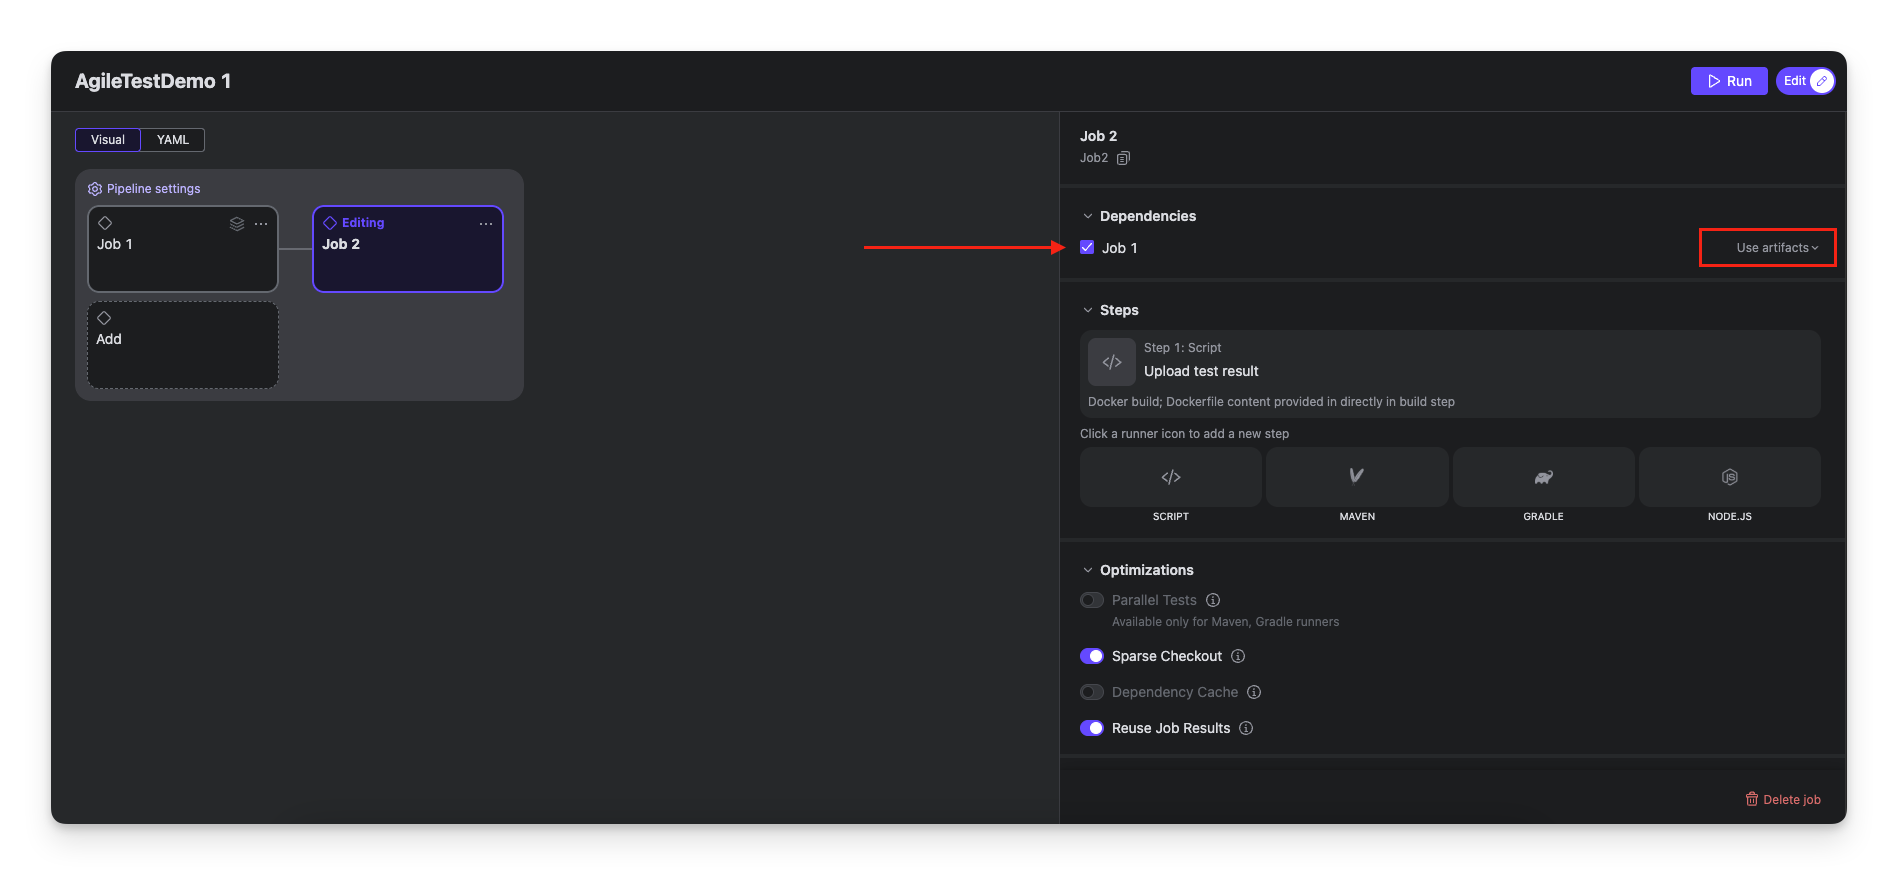Collapse the Optimizations section
The image size is (1898, 875).
[x=1088, y=570]
